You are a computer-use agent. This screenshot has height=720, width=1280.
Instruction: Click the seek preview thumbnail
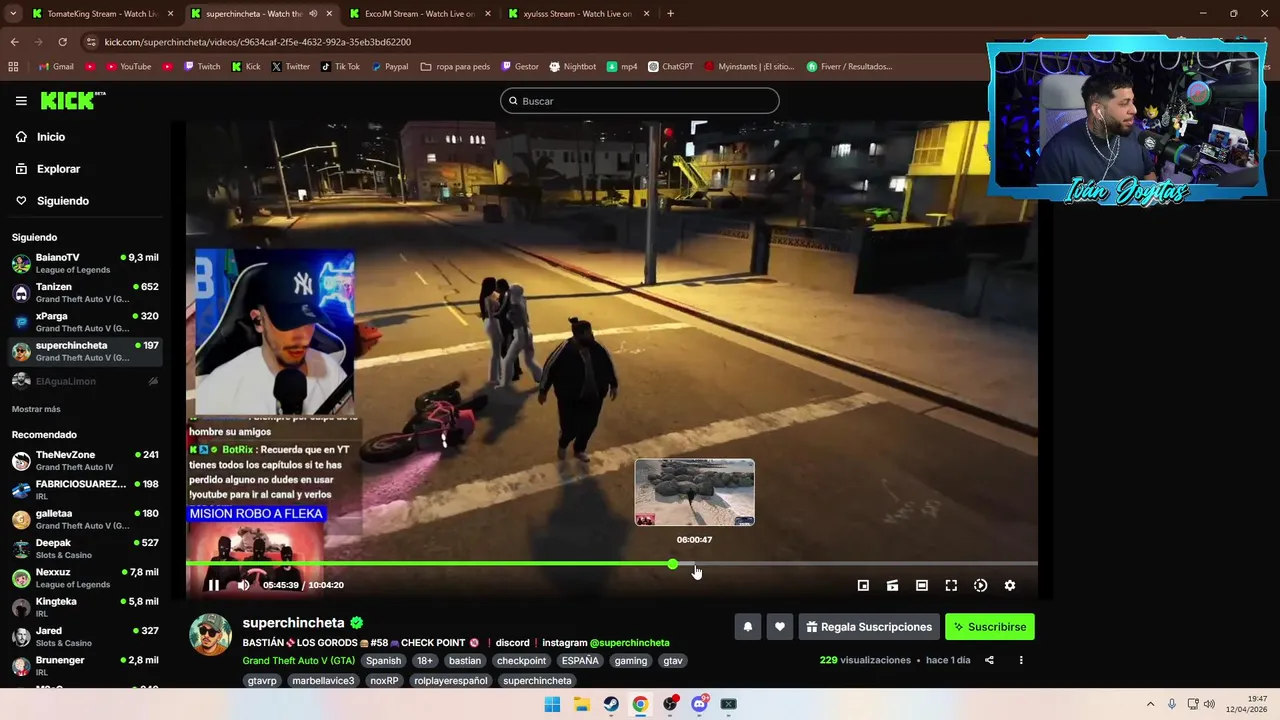tap(695, 492)
